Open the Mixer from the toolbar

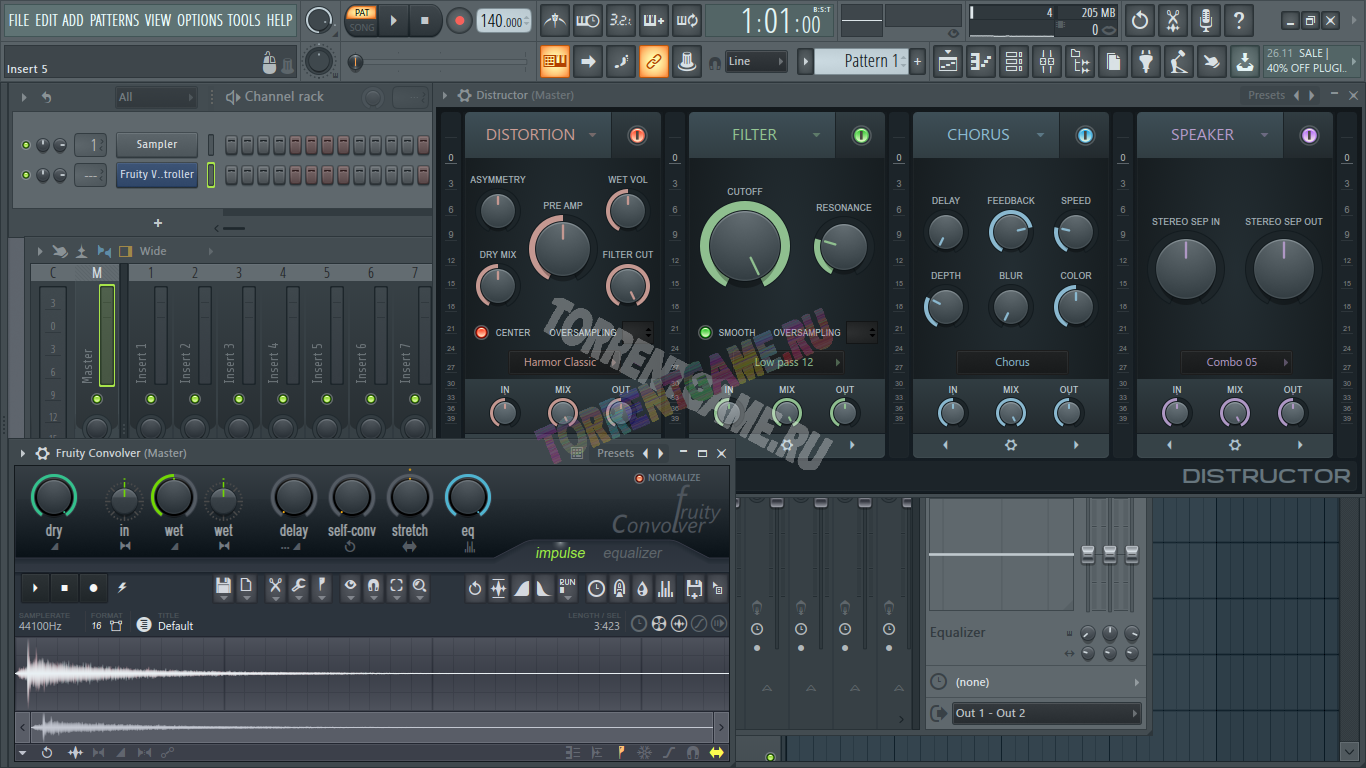pos(1046,62)
